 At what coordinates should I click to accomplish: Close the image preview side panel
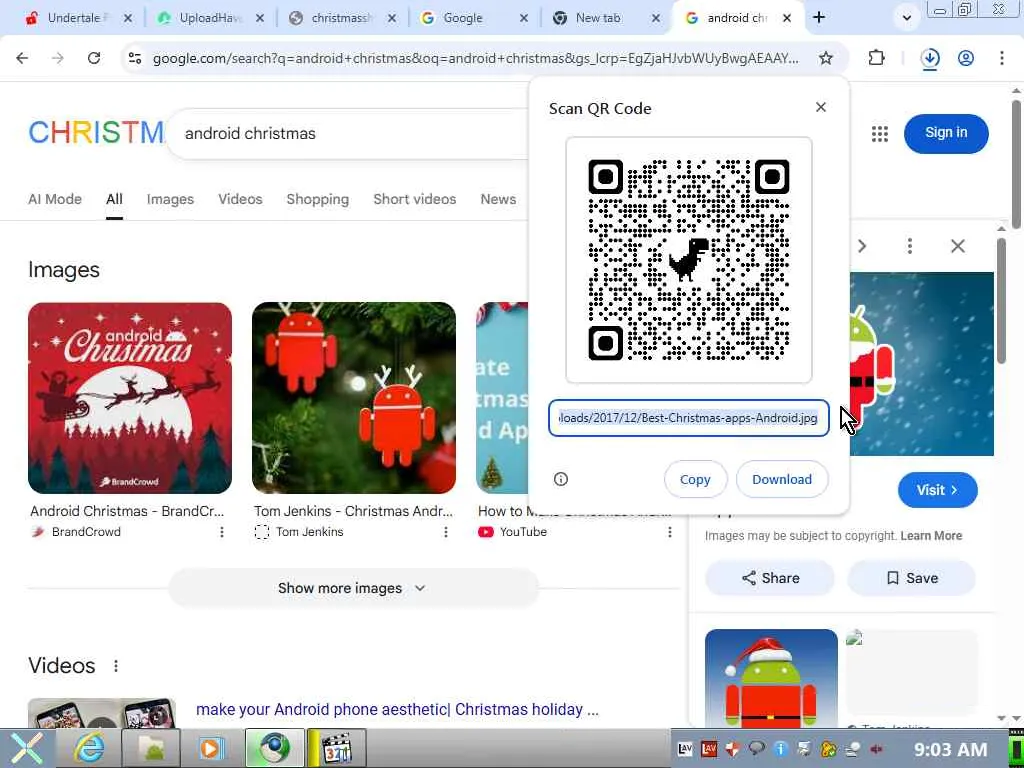point(957,246)
